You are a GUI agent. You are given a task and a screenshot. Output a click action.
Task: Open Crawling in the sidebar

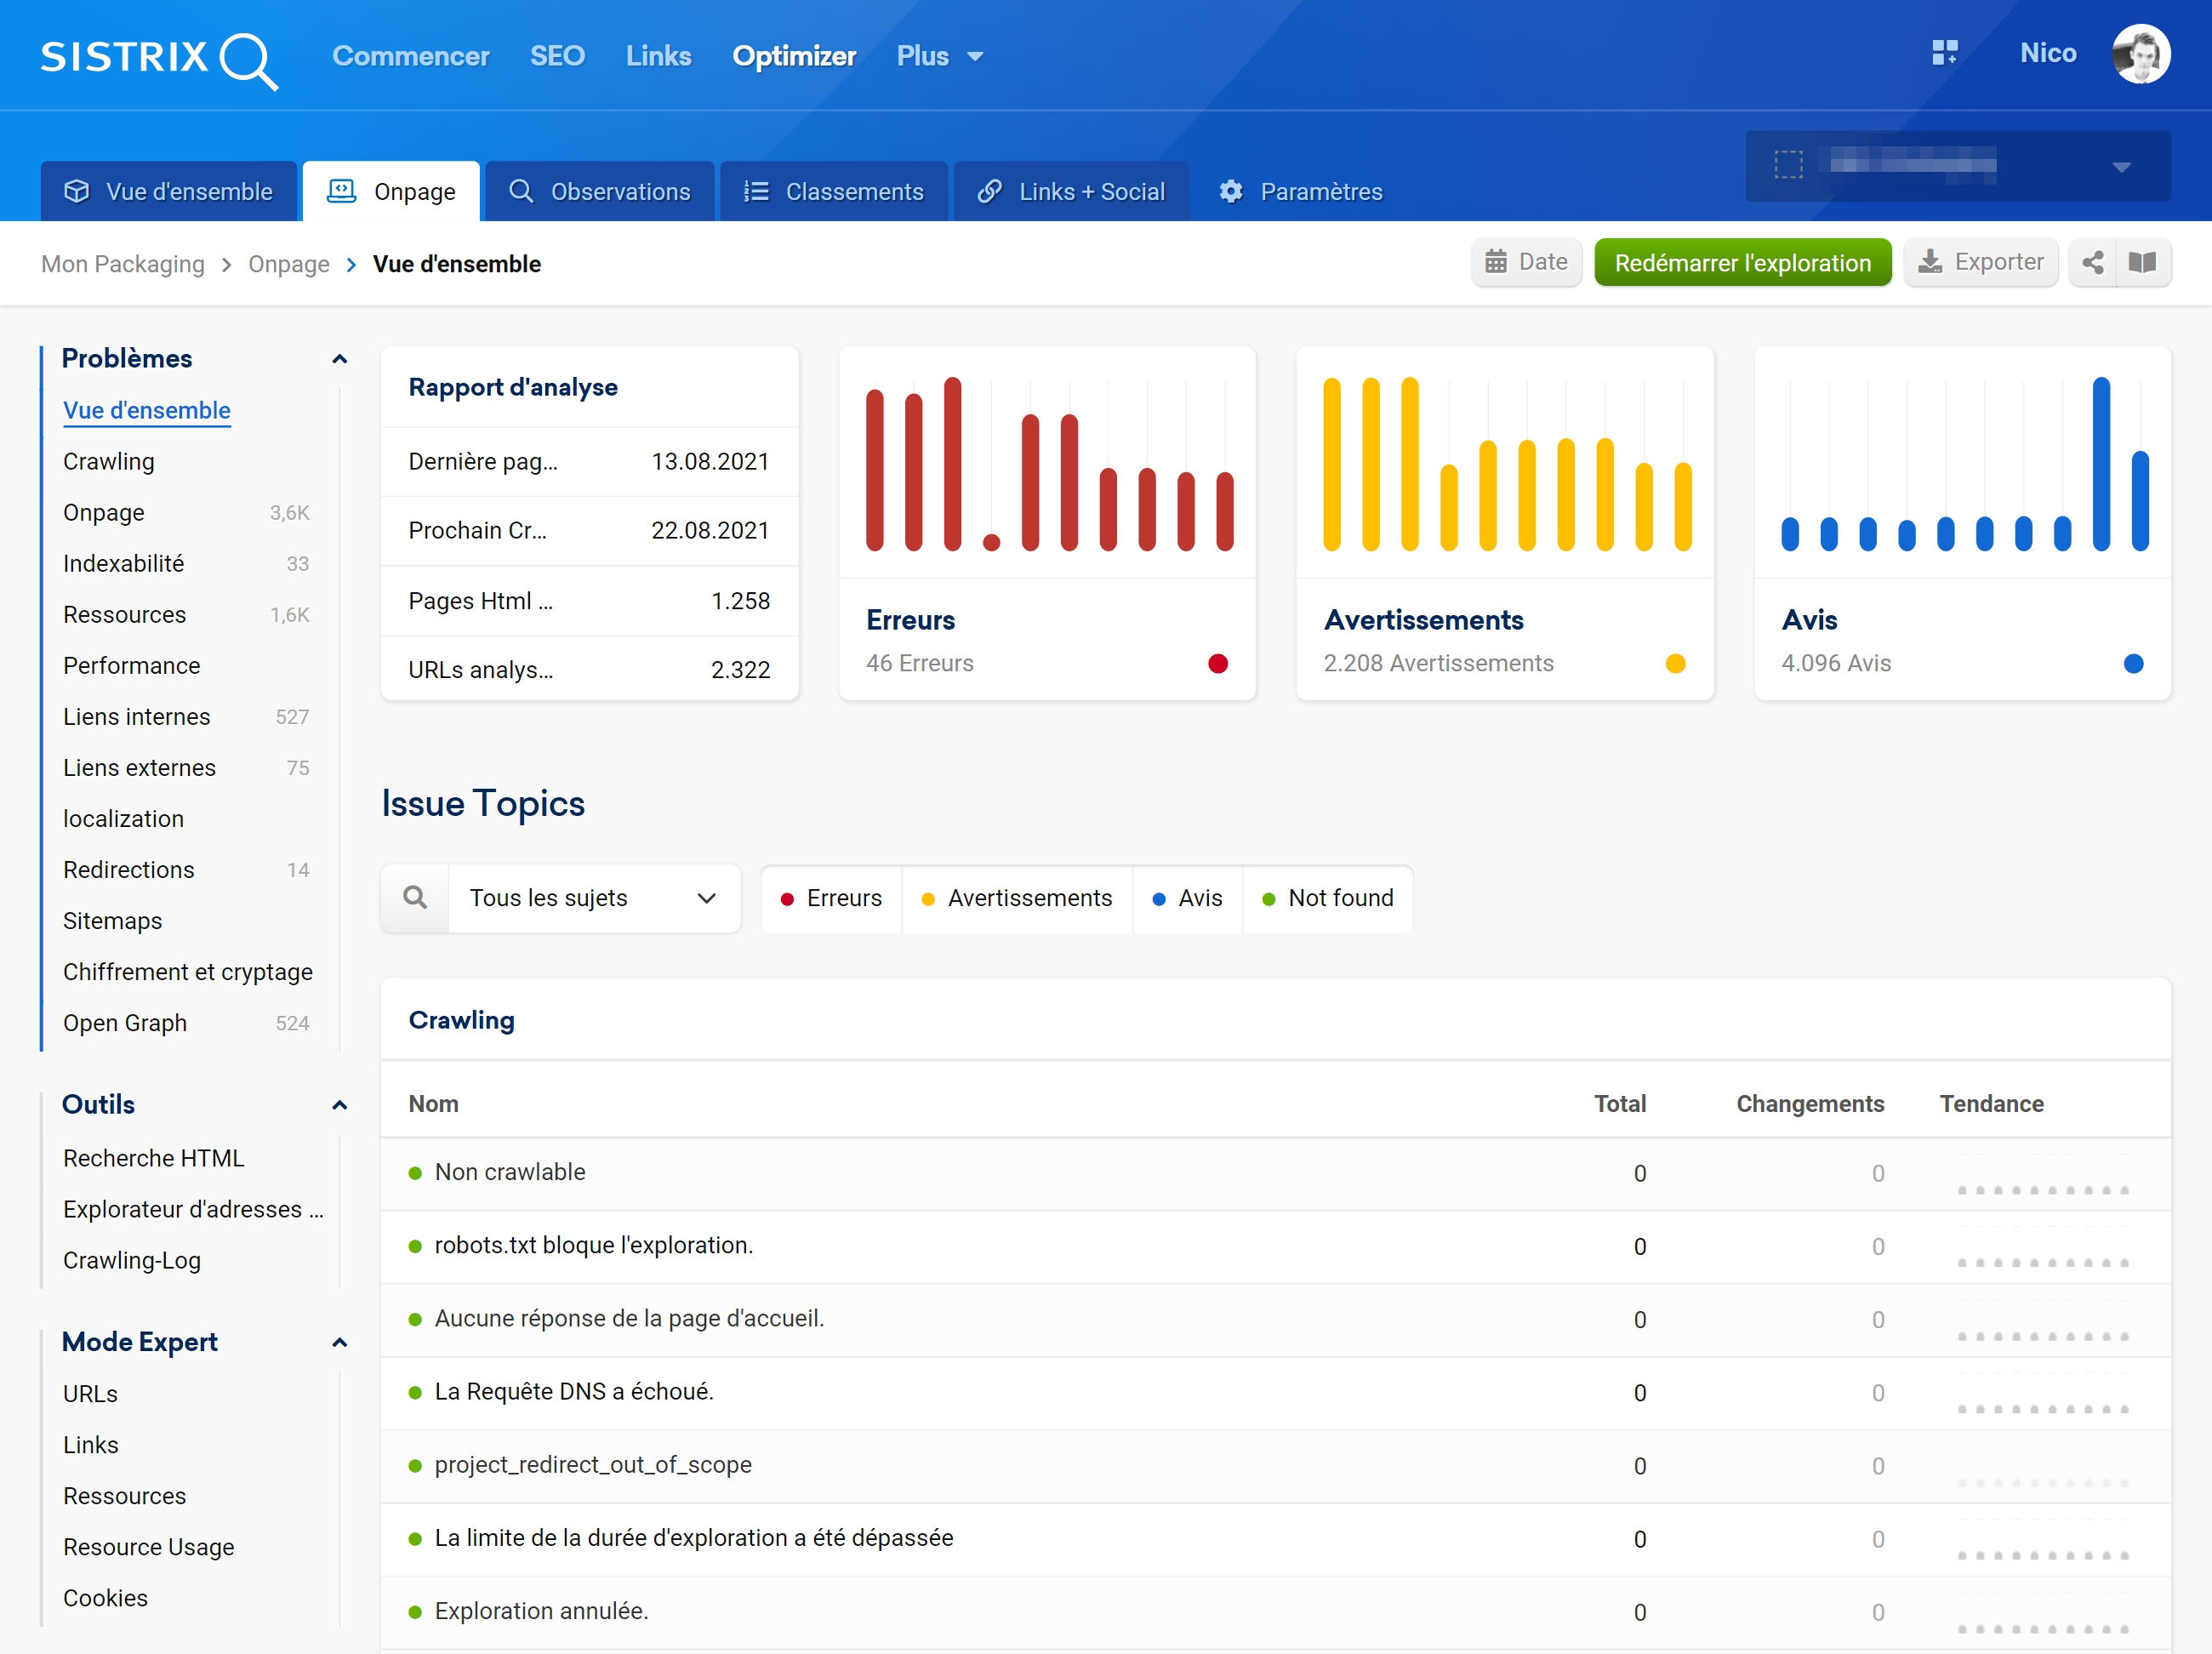pyautogui.click(x=109, y=462)
